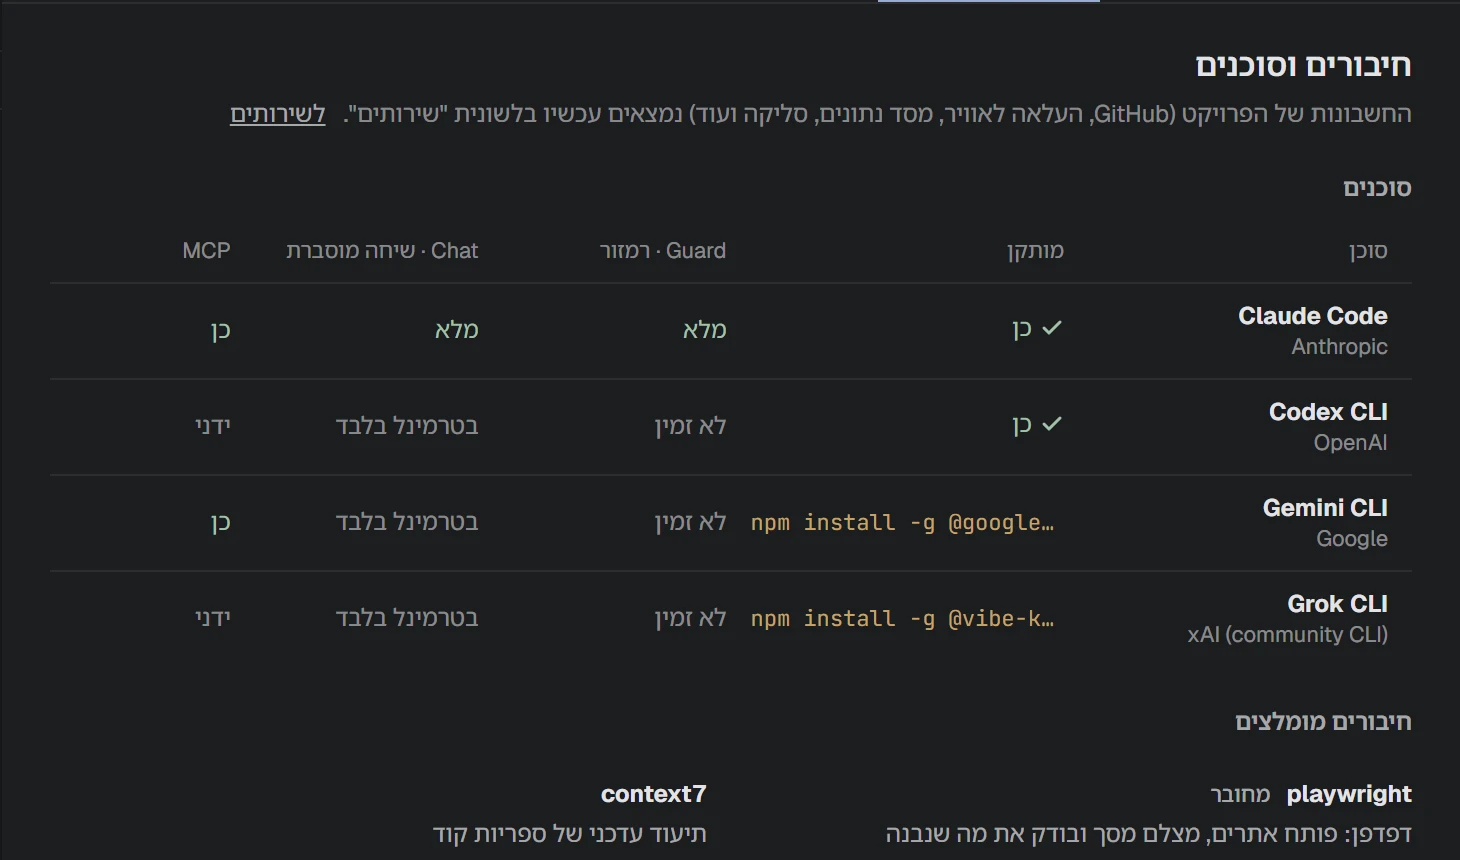Click the Chat value בטרמינל בלבד for Grok CLI
Image resolution: width=1460 pixels, height=860 pixels.
[x=407, y=618]
